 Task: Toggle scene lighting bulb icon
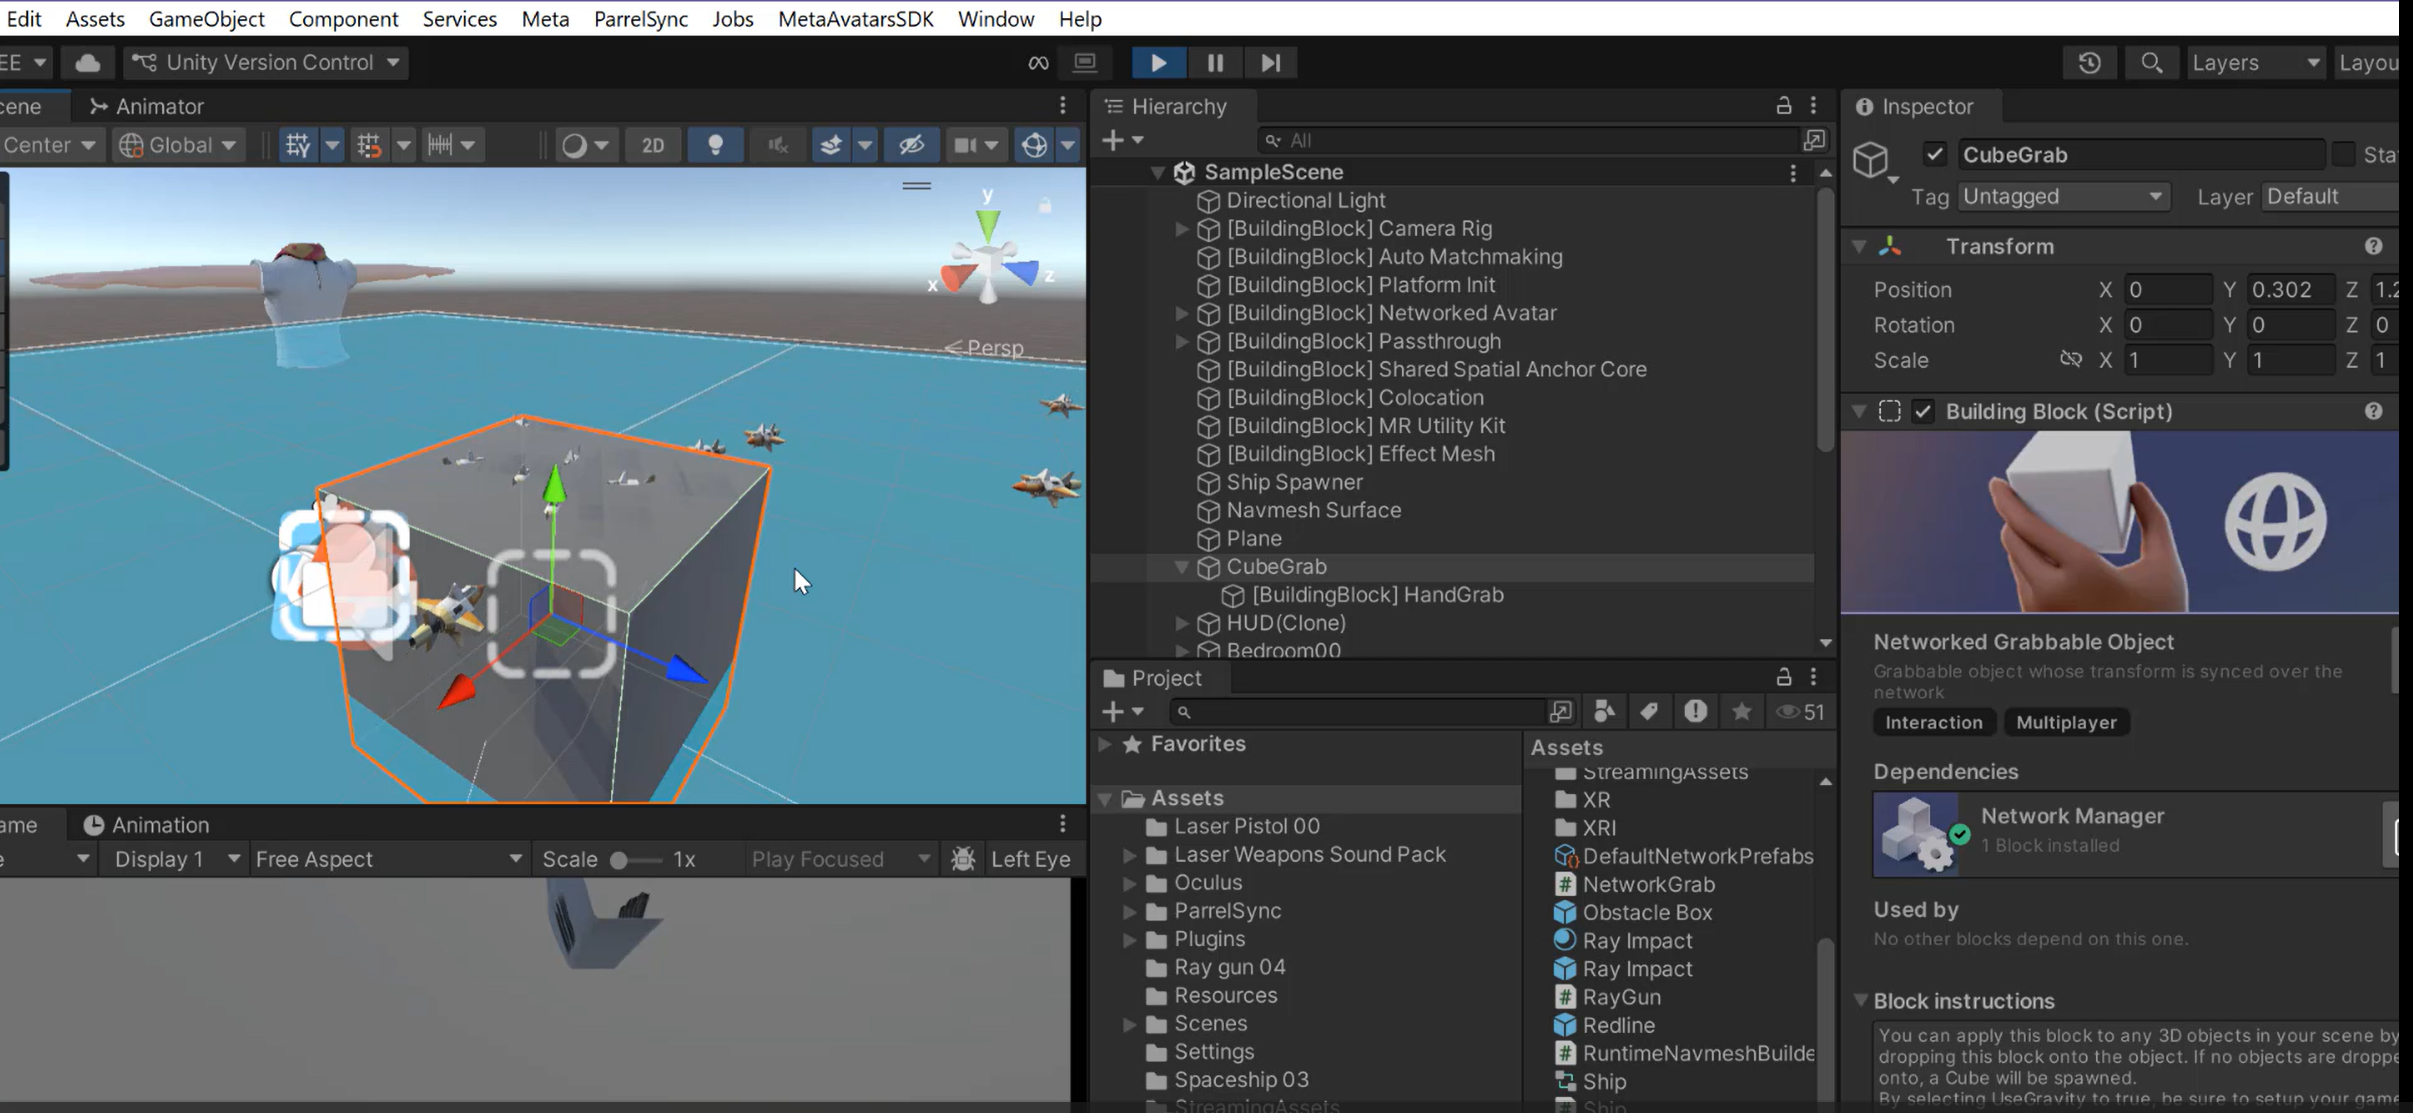[x=715, y=145]
